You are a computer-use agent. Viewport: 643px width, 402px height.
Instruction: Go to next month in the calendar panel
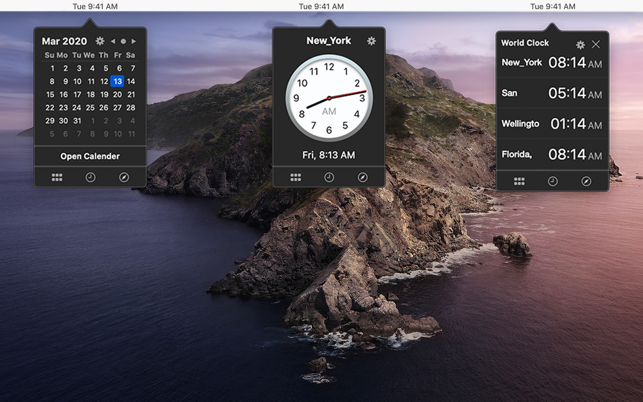click(x=134, y=41)
